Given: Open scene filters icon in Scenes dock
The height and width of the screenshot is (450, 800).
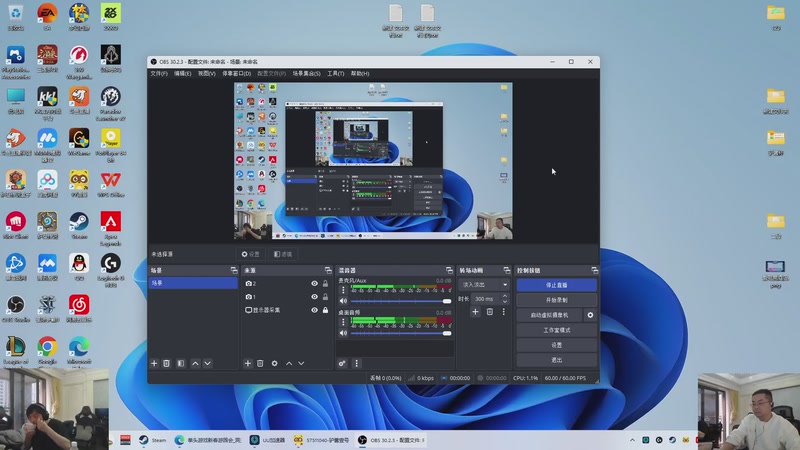Looking at the screenshot, I should click(181, 363).
